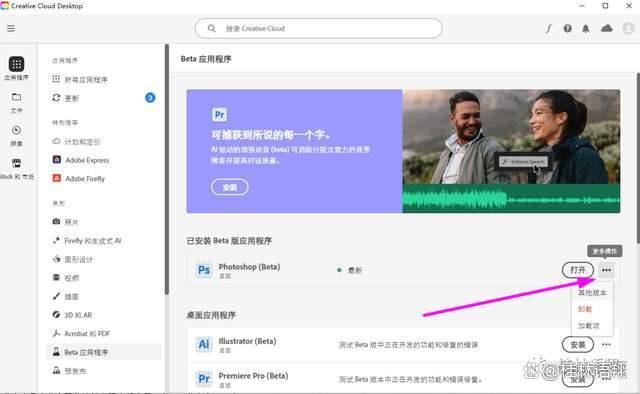Viewport: 640px width, 394px height.
Task: Select the 3D 和 AR category
Action: [72, 315]
